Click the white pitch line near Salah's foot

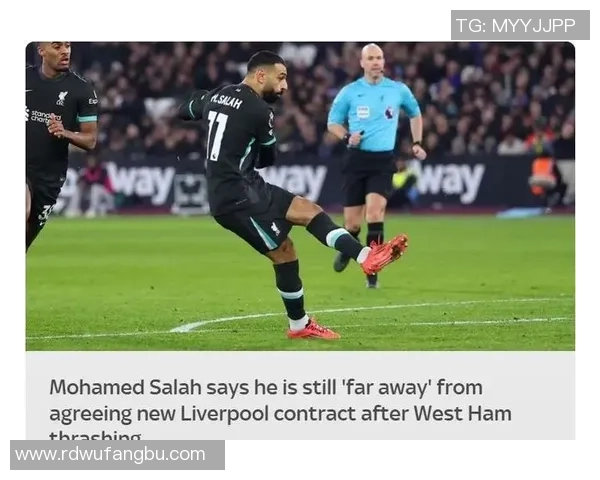[x=230, y=323]
